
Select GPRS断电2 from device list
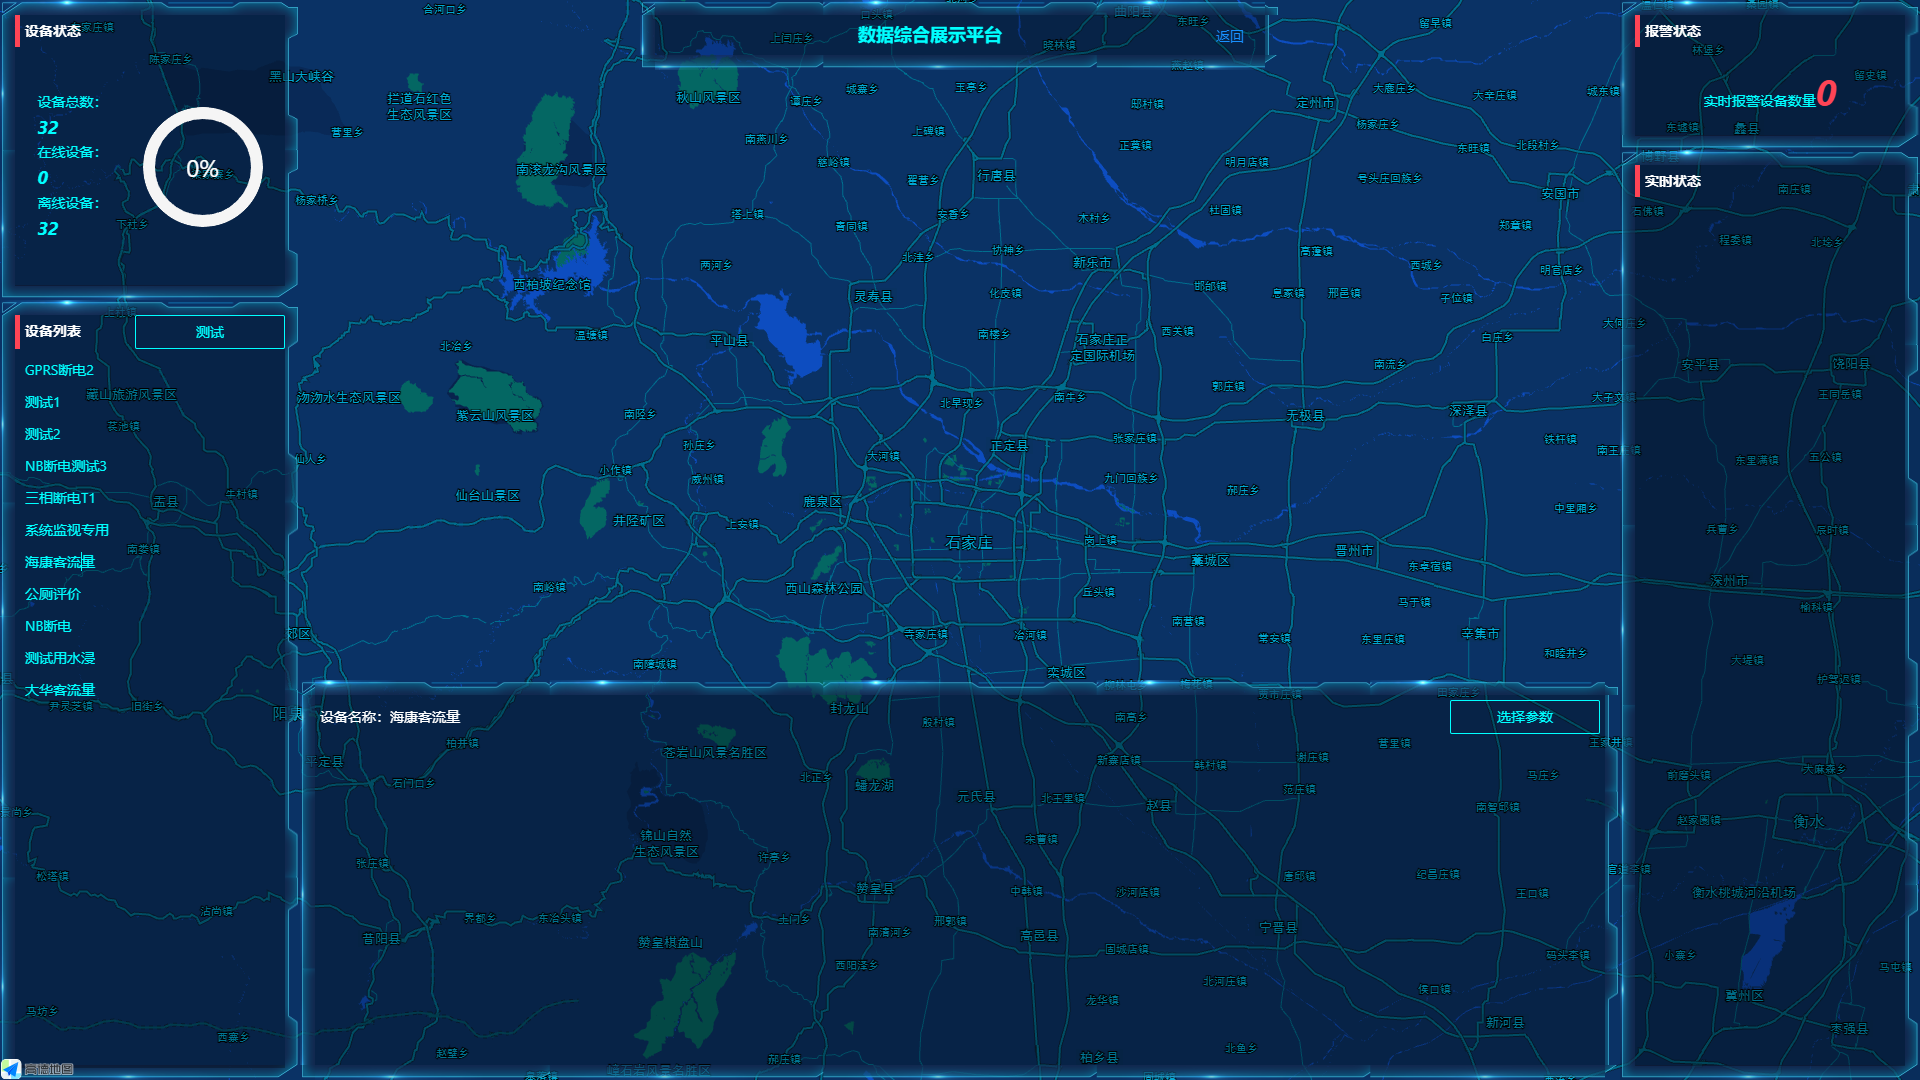(59, 370)
